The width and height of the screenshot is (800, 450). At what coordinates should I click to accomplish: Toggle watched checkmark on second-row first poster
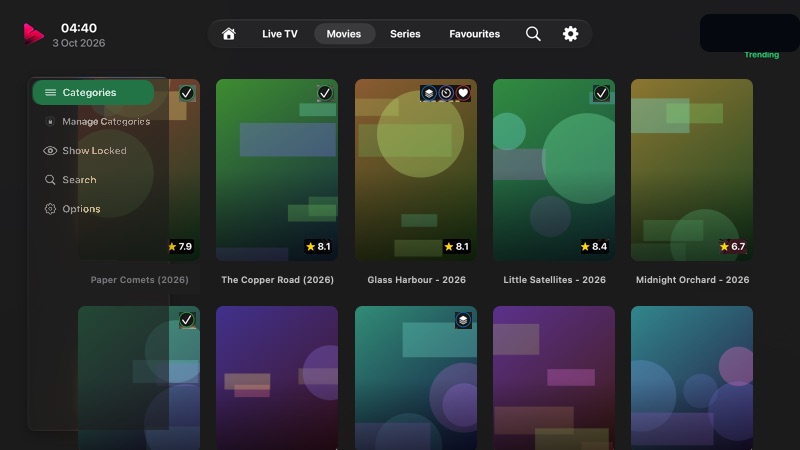pyautogui.click(x=187, y=320)
